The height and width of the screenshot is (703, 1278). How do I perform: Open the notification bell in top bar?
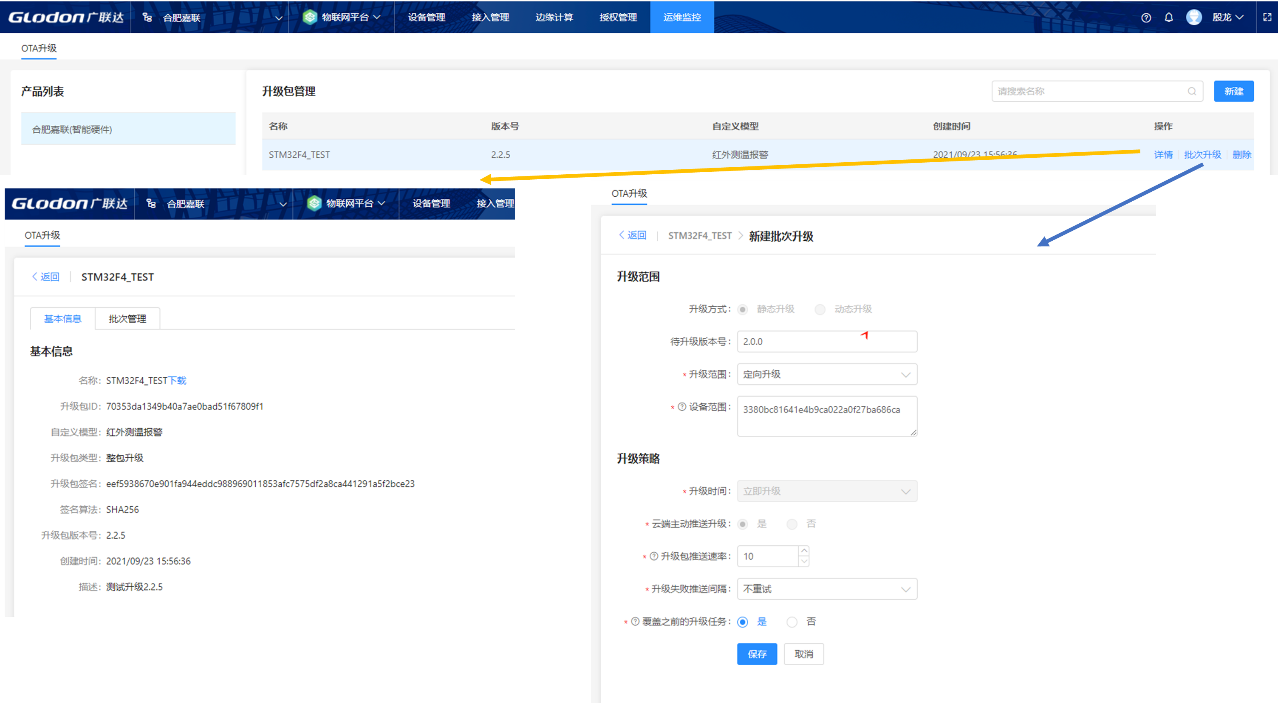1168,17
